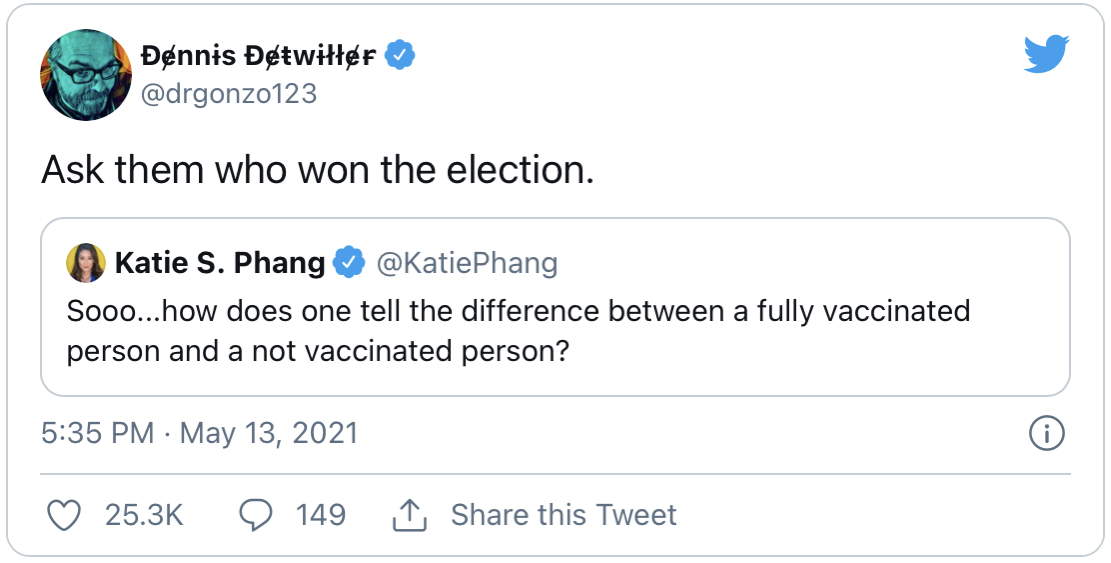
Task: Click the 149 replies count
Action: 320,515
